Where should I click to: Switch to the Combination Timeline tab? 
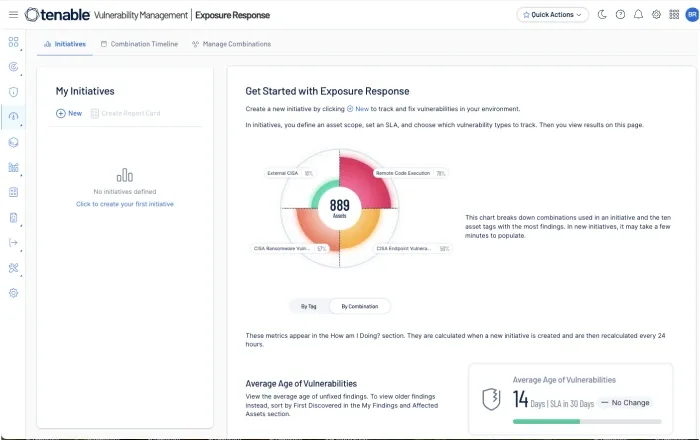(139, 44)
